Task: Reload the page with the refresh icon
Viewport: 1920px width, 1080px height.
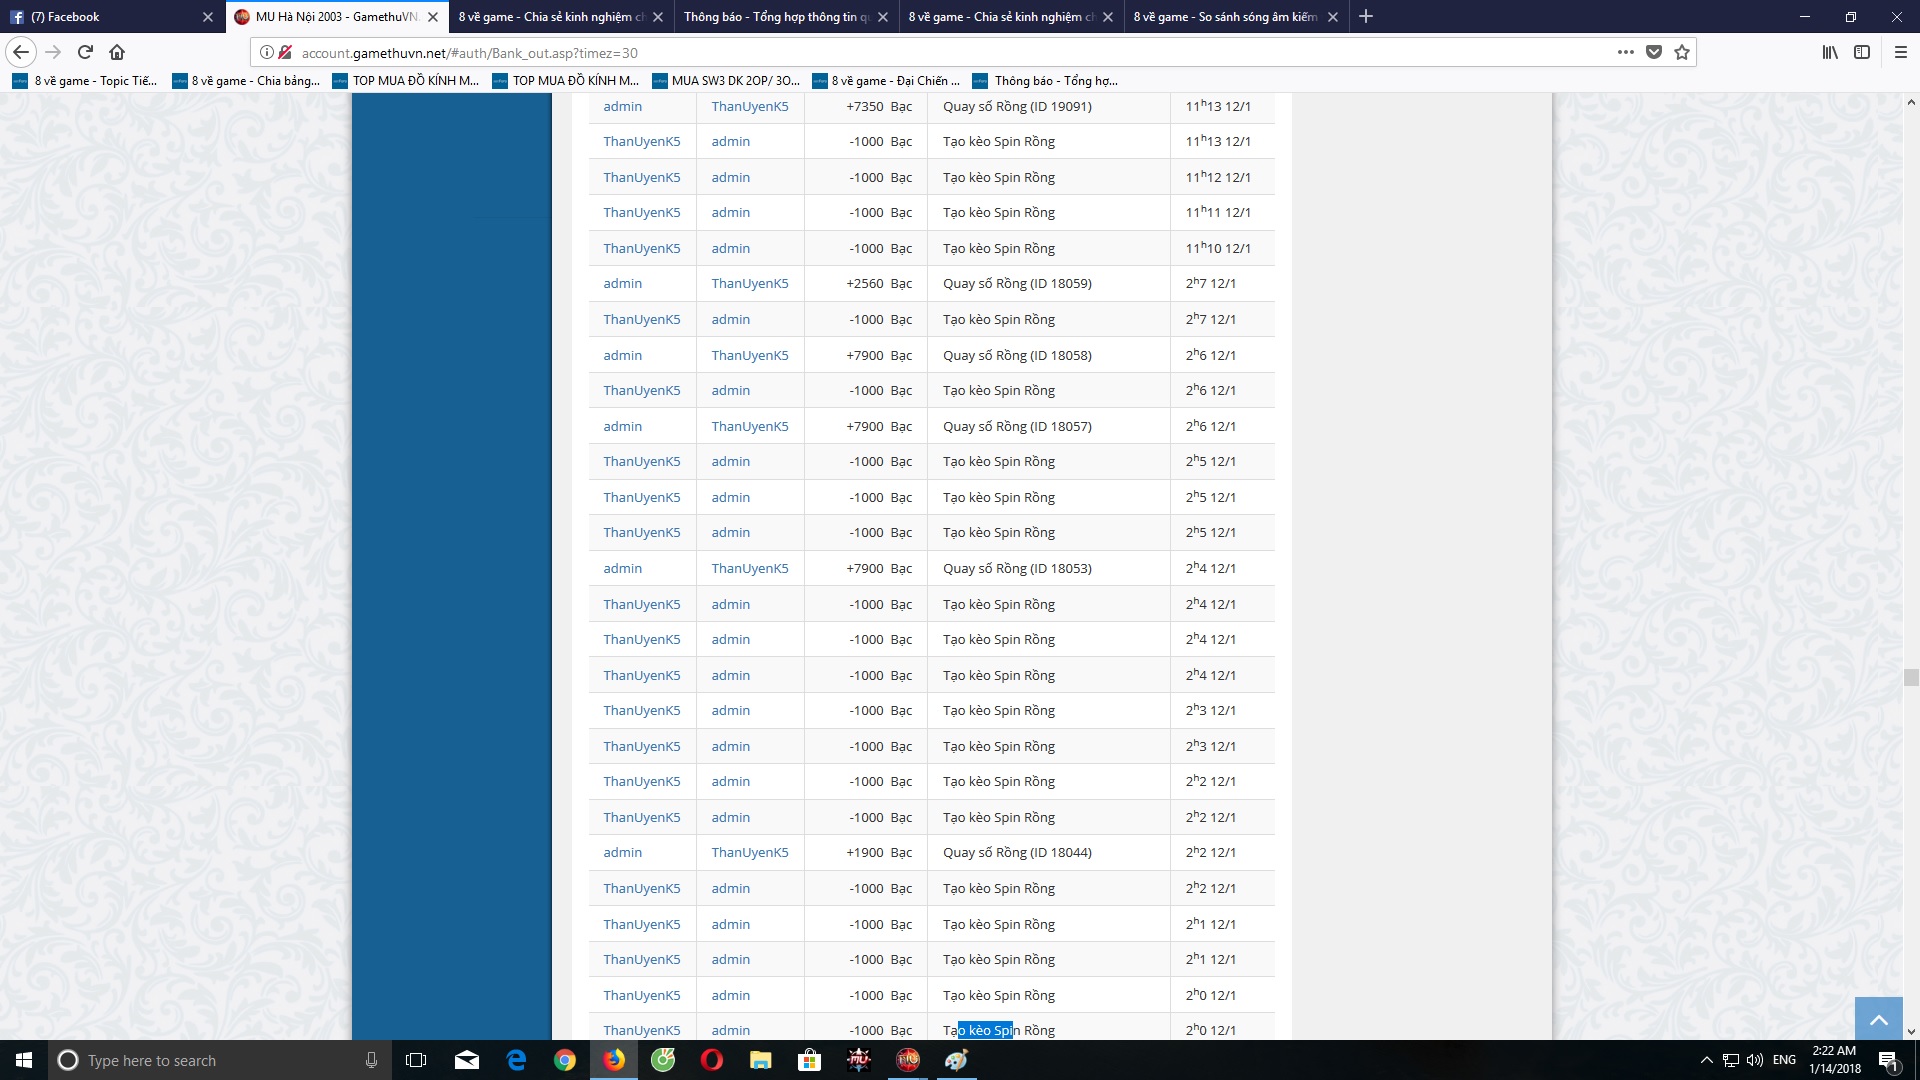Action: coord(86,52)
